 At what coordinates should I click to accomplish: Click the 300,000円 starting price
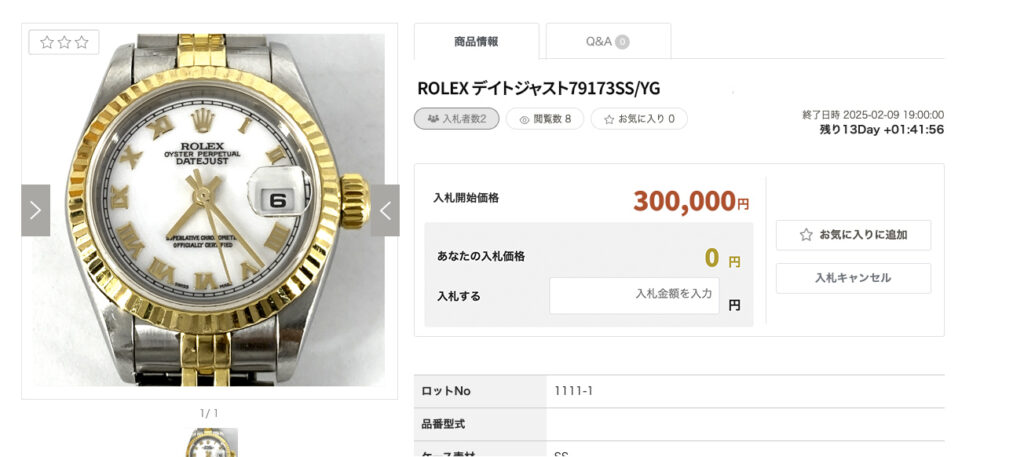pyautogui.click(x=691, y=201)
